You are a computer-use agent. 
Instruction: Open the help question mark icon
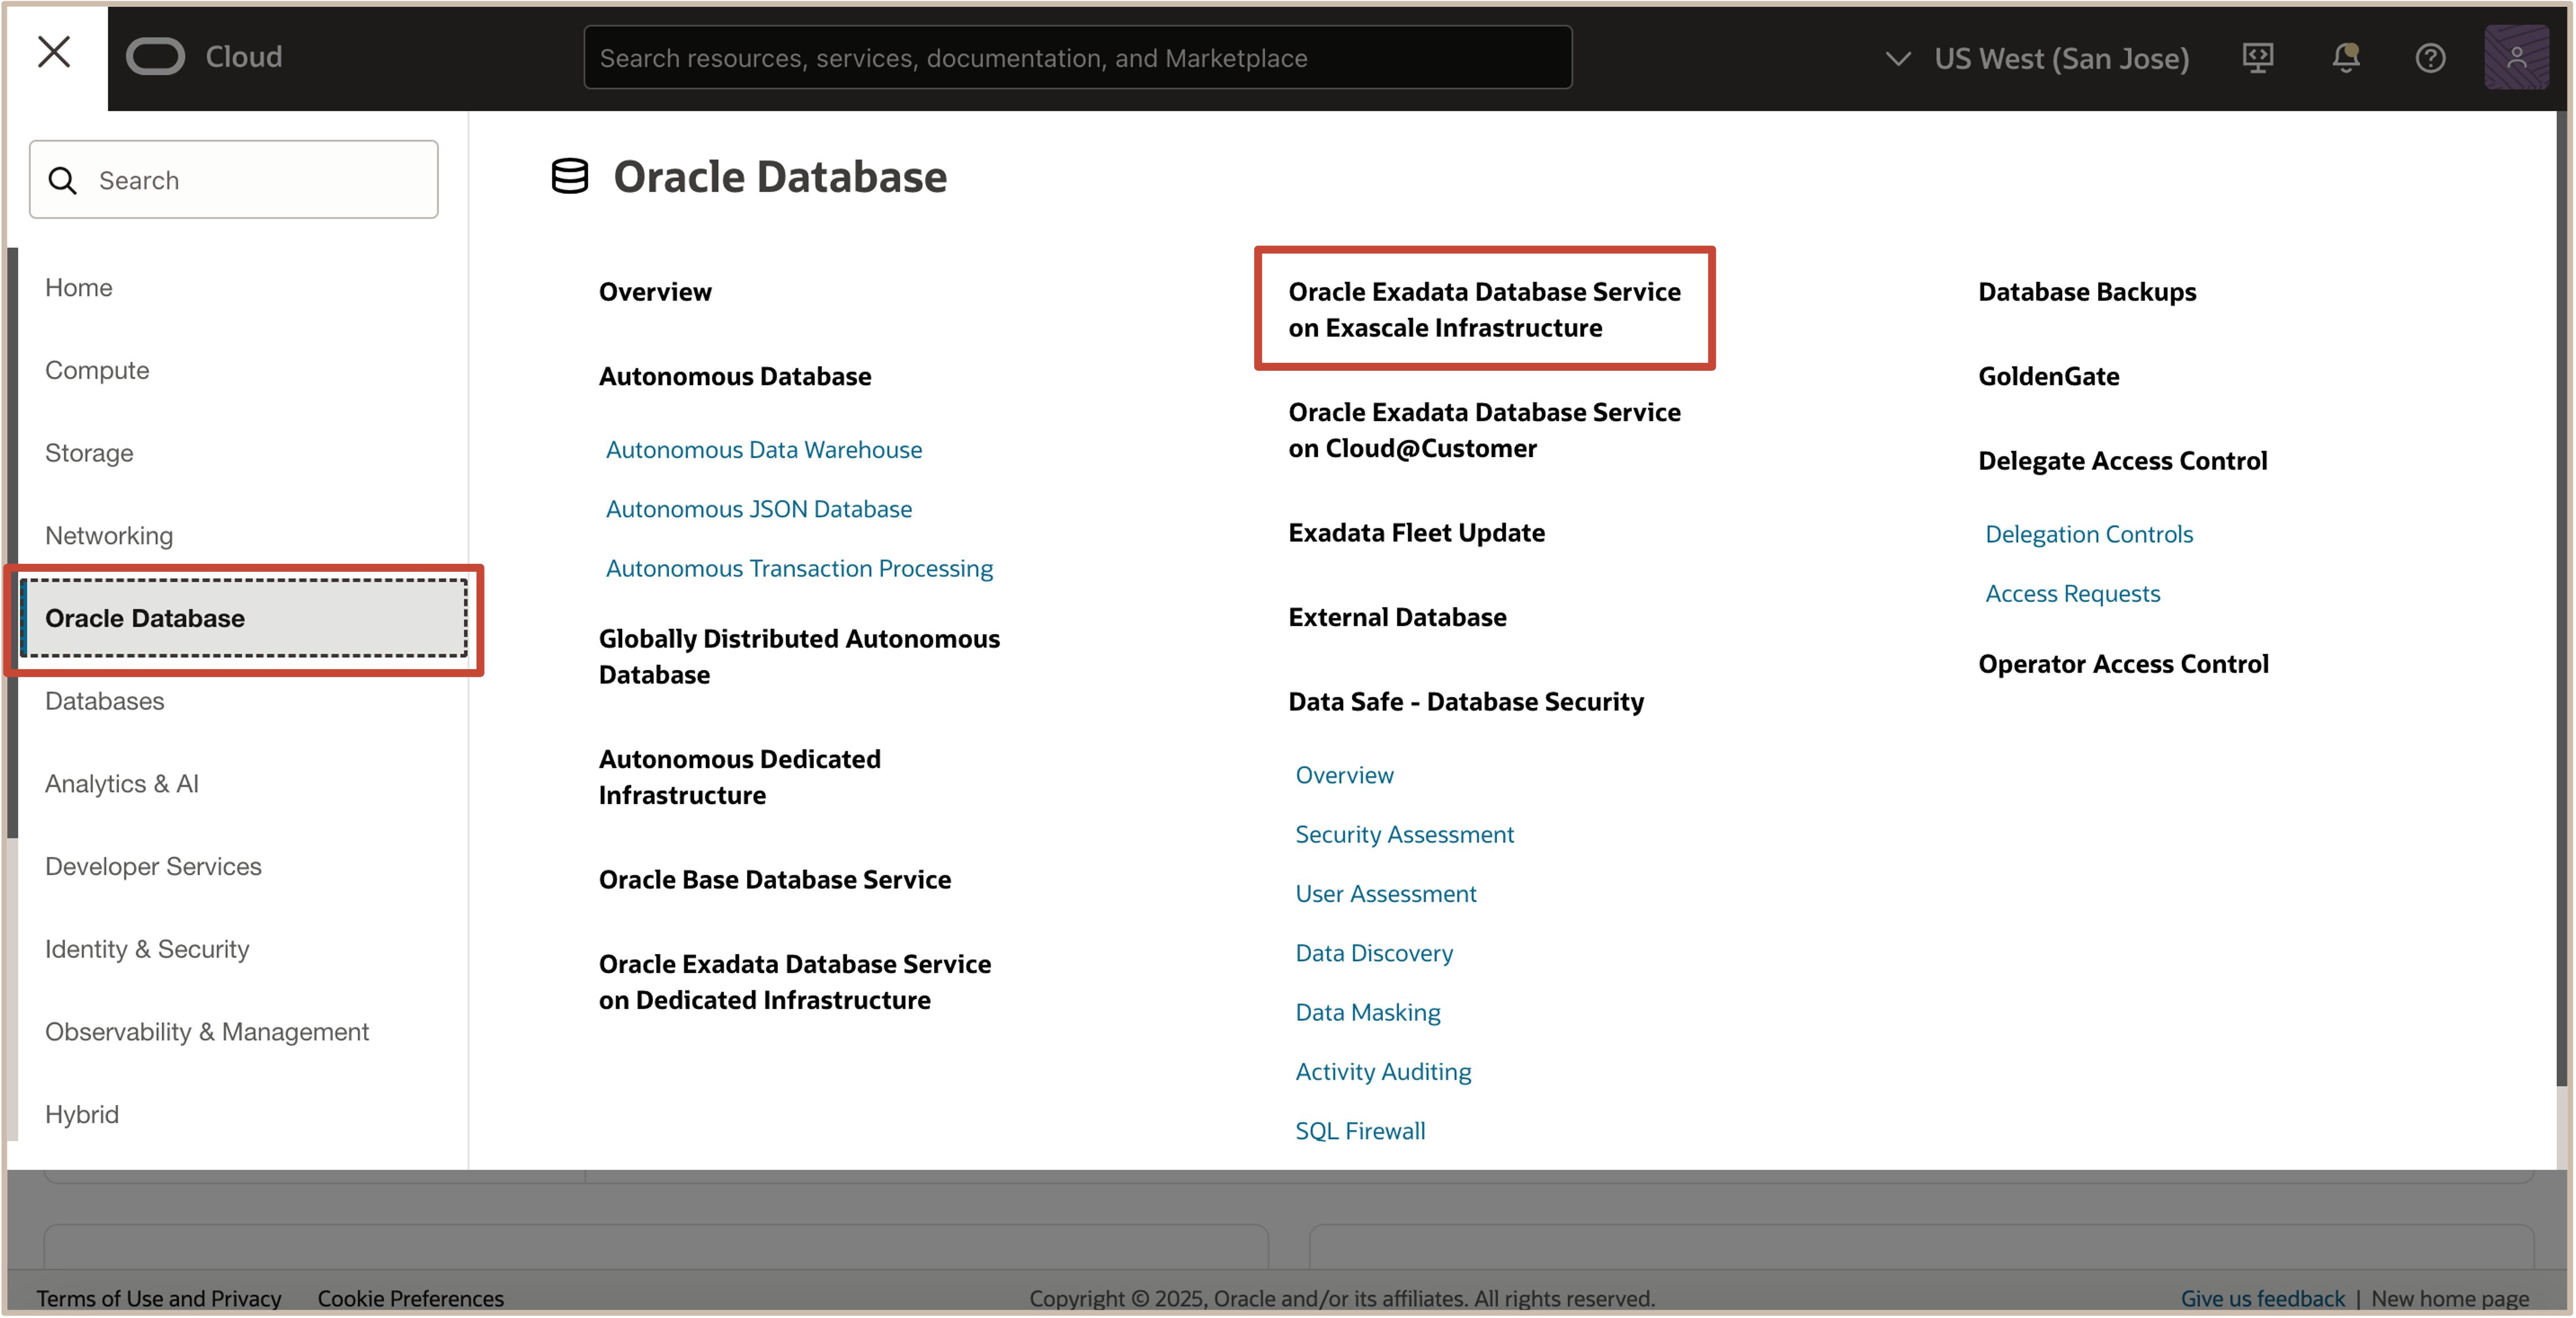pyautogui.click(x=2430, y=58)
